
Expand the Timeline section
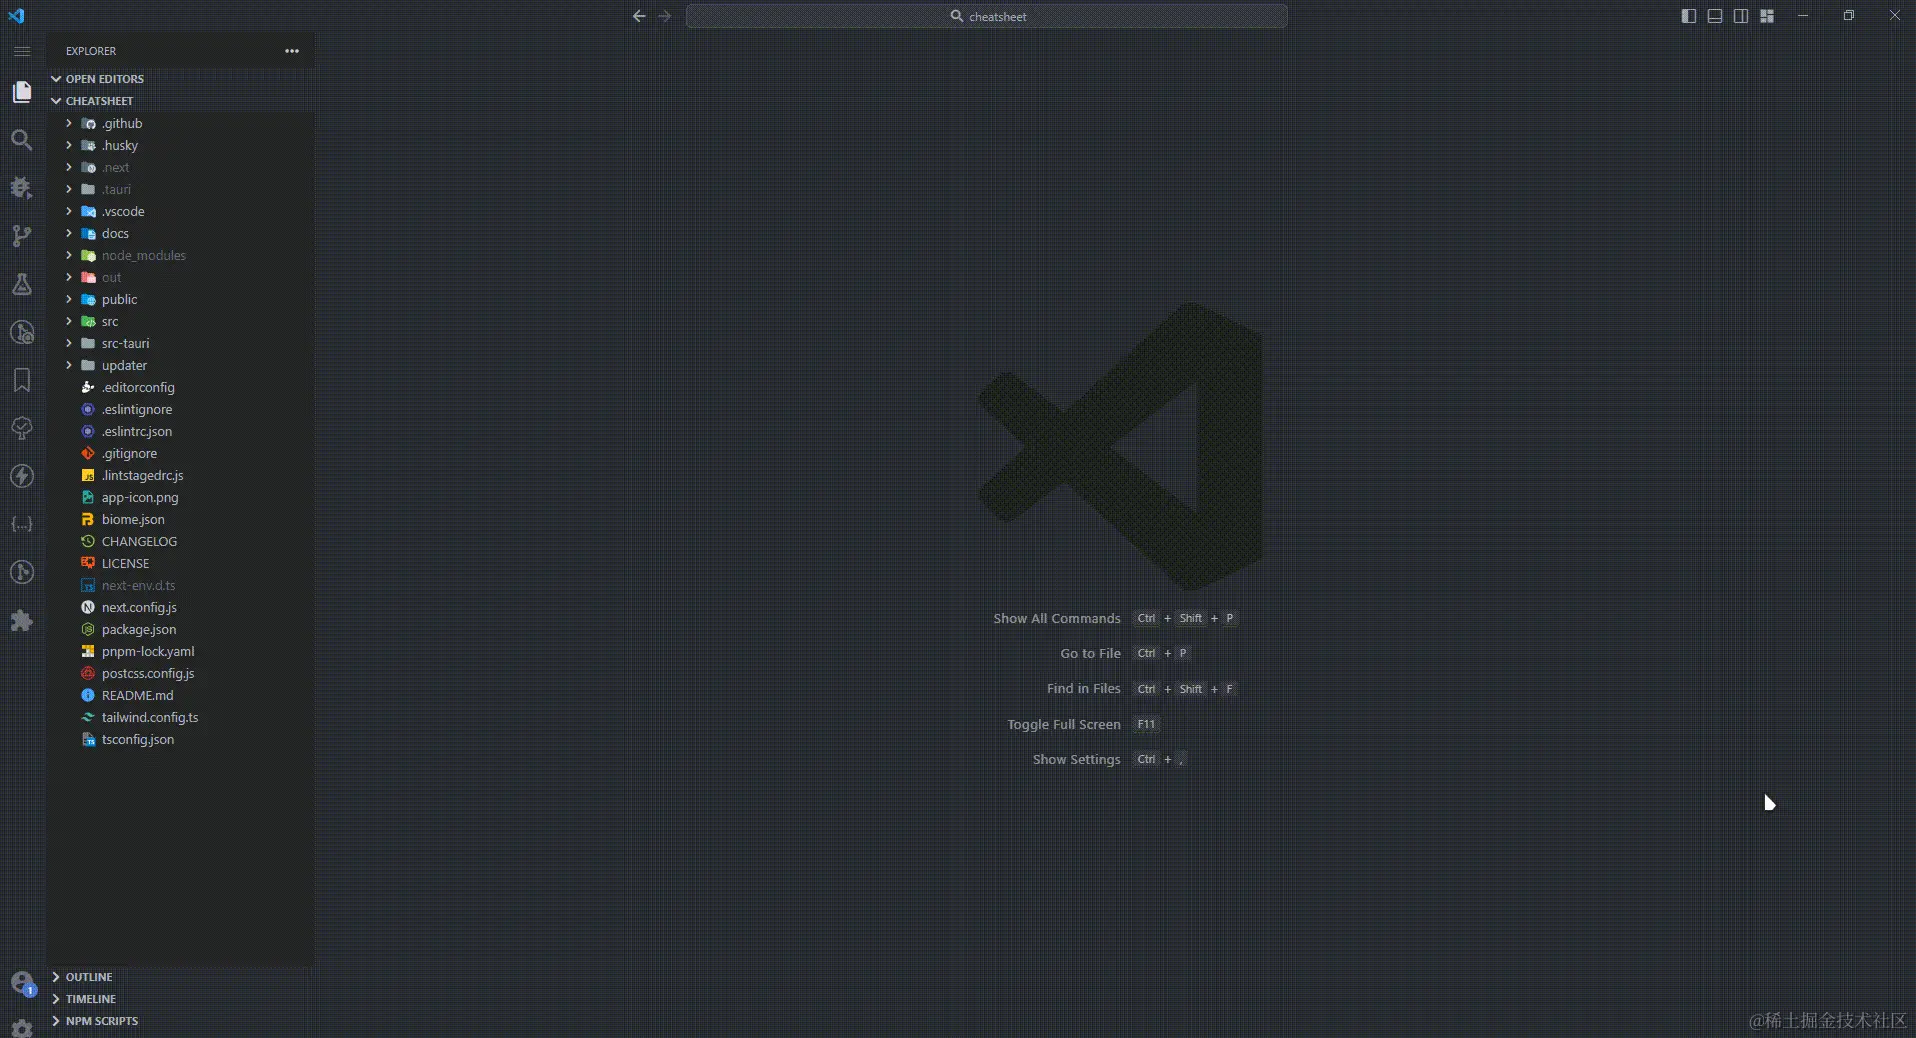tap(180, 999)
